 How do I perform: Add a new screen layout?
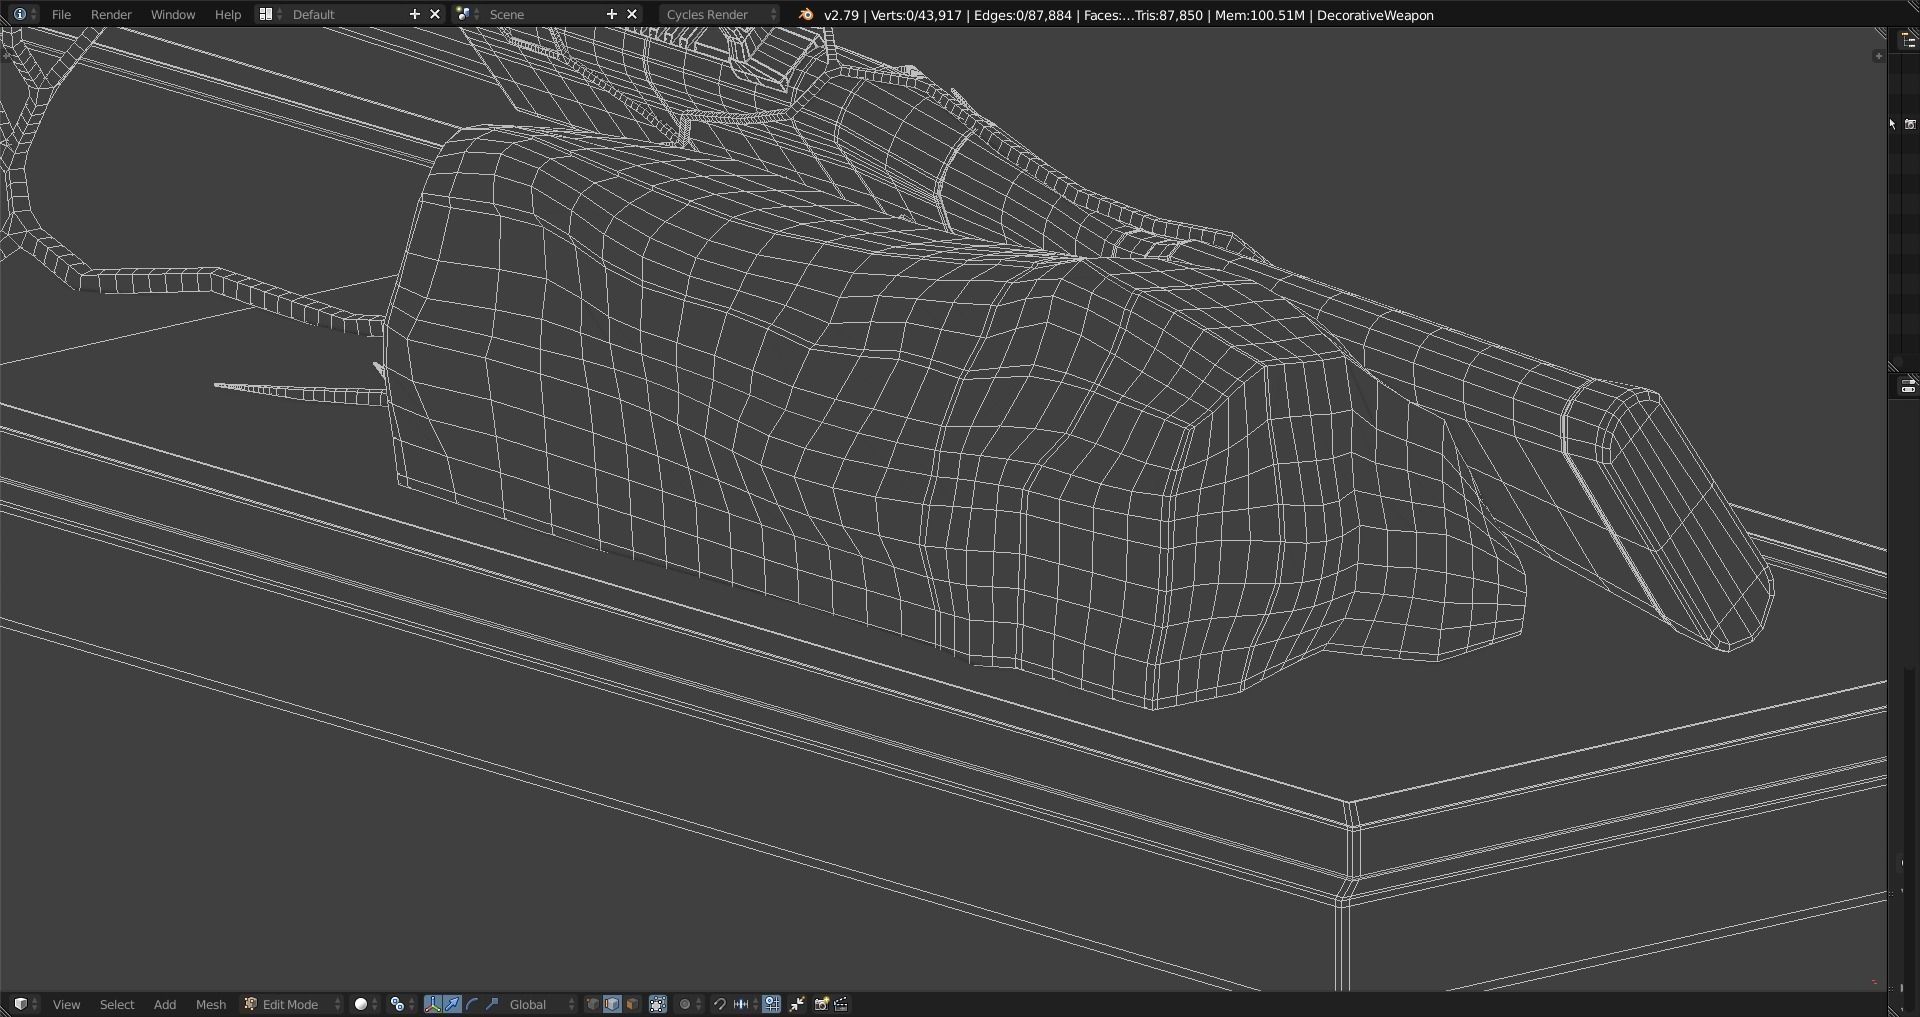pyautogui.click(x=415, y=14)
